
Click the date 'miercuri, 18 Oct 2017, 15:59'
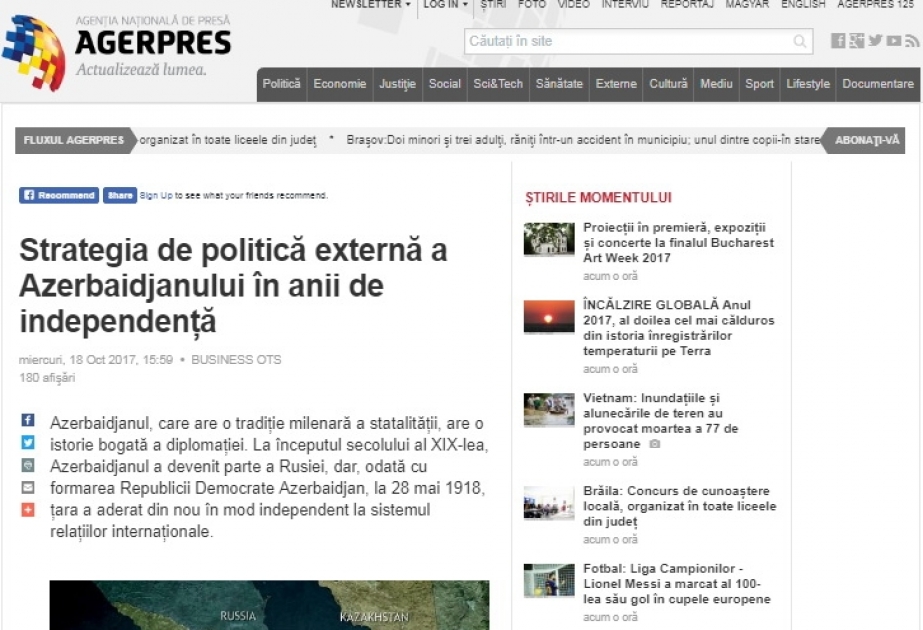pyautogui.click(x=96, y=360)
